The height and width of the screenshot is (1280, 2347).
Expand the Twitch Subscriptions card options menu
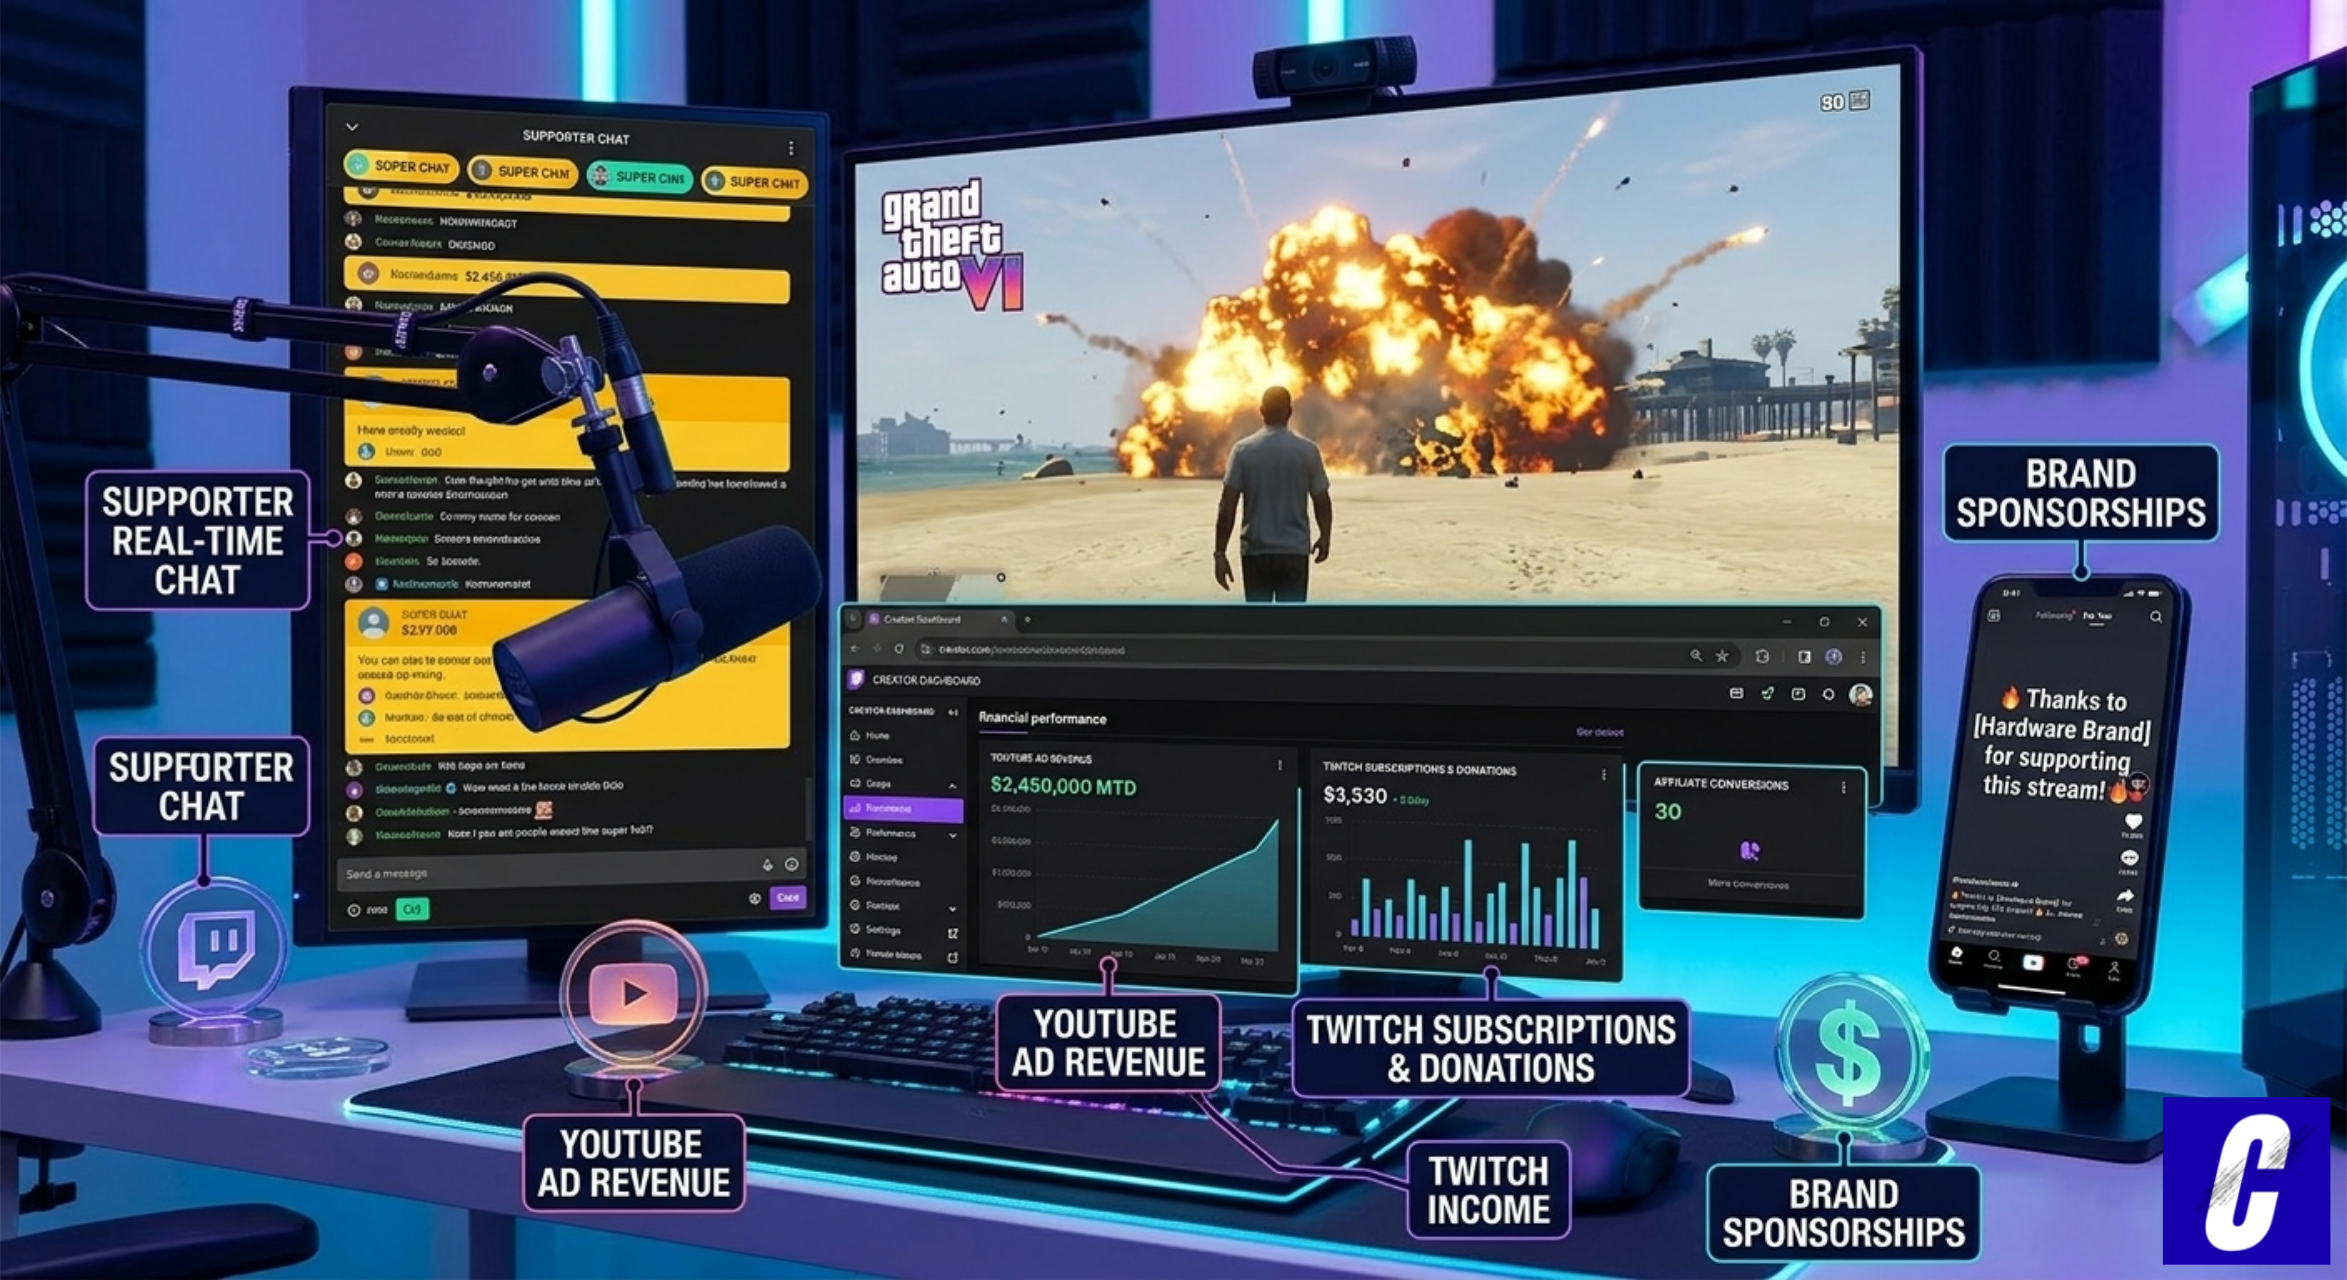coord(1604,775)
